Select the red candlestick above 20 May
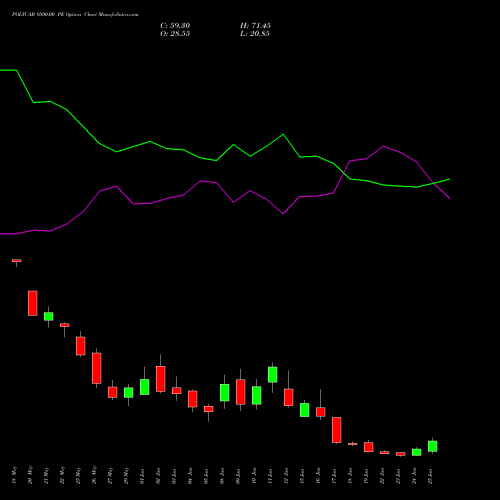This screenshot has width=500, height=500. coord(33,303)
